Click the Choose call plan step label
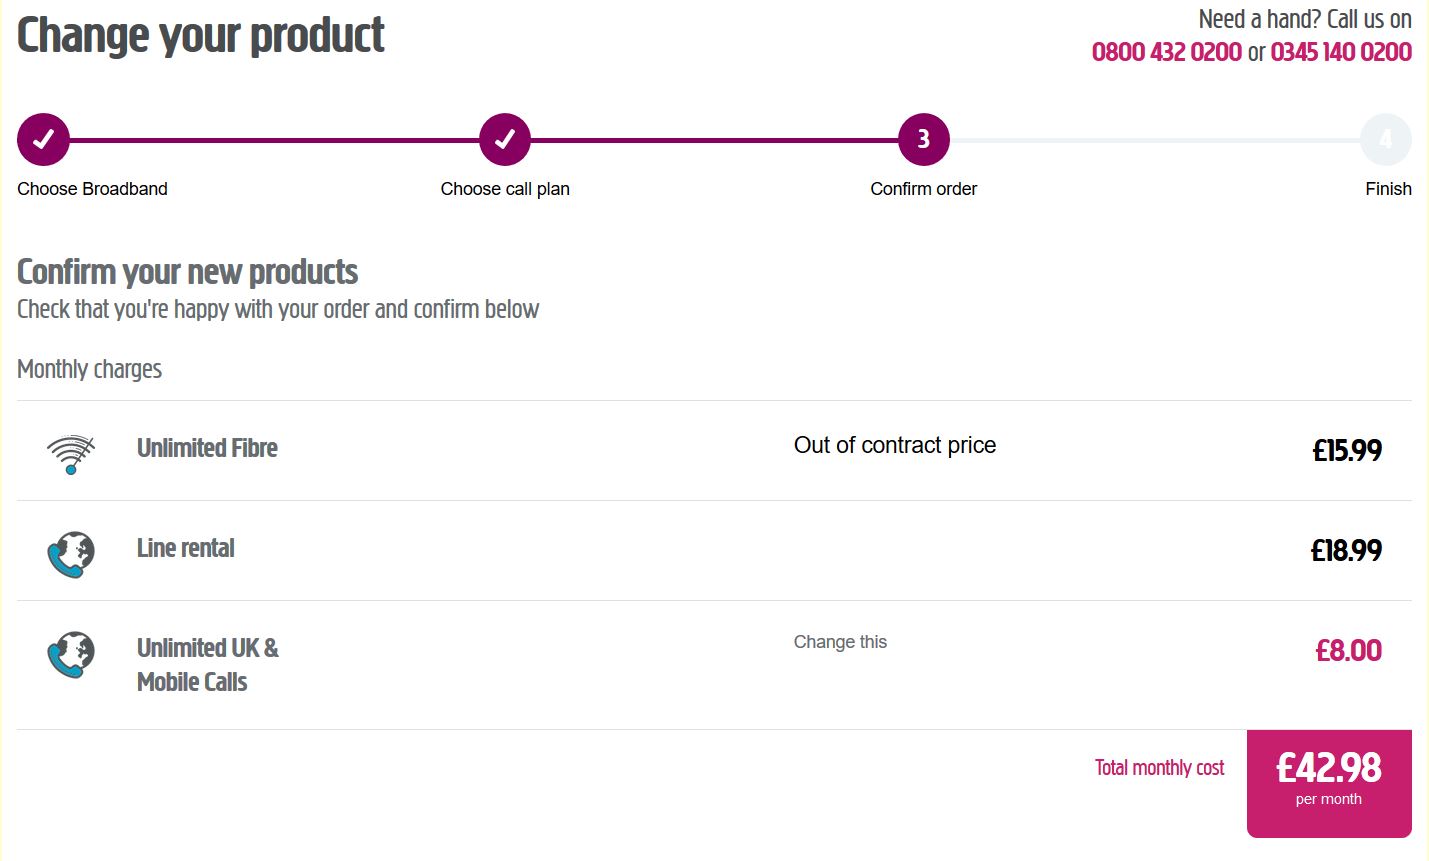 (505, 189)
